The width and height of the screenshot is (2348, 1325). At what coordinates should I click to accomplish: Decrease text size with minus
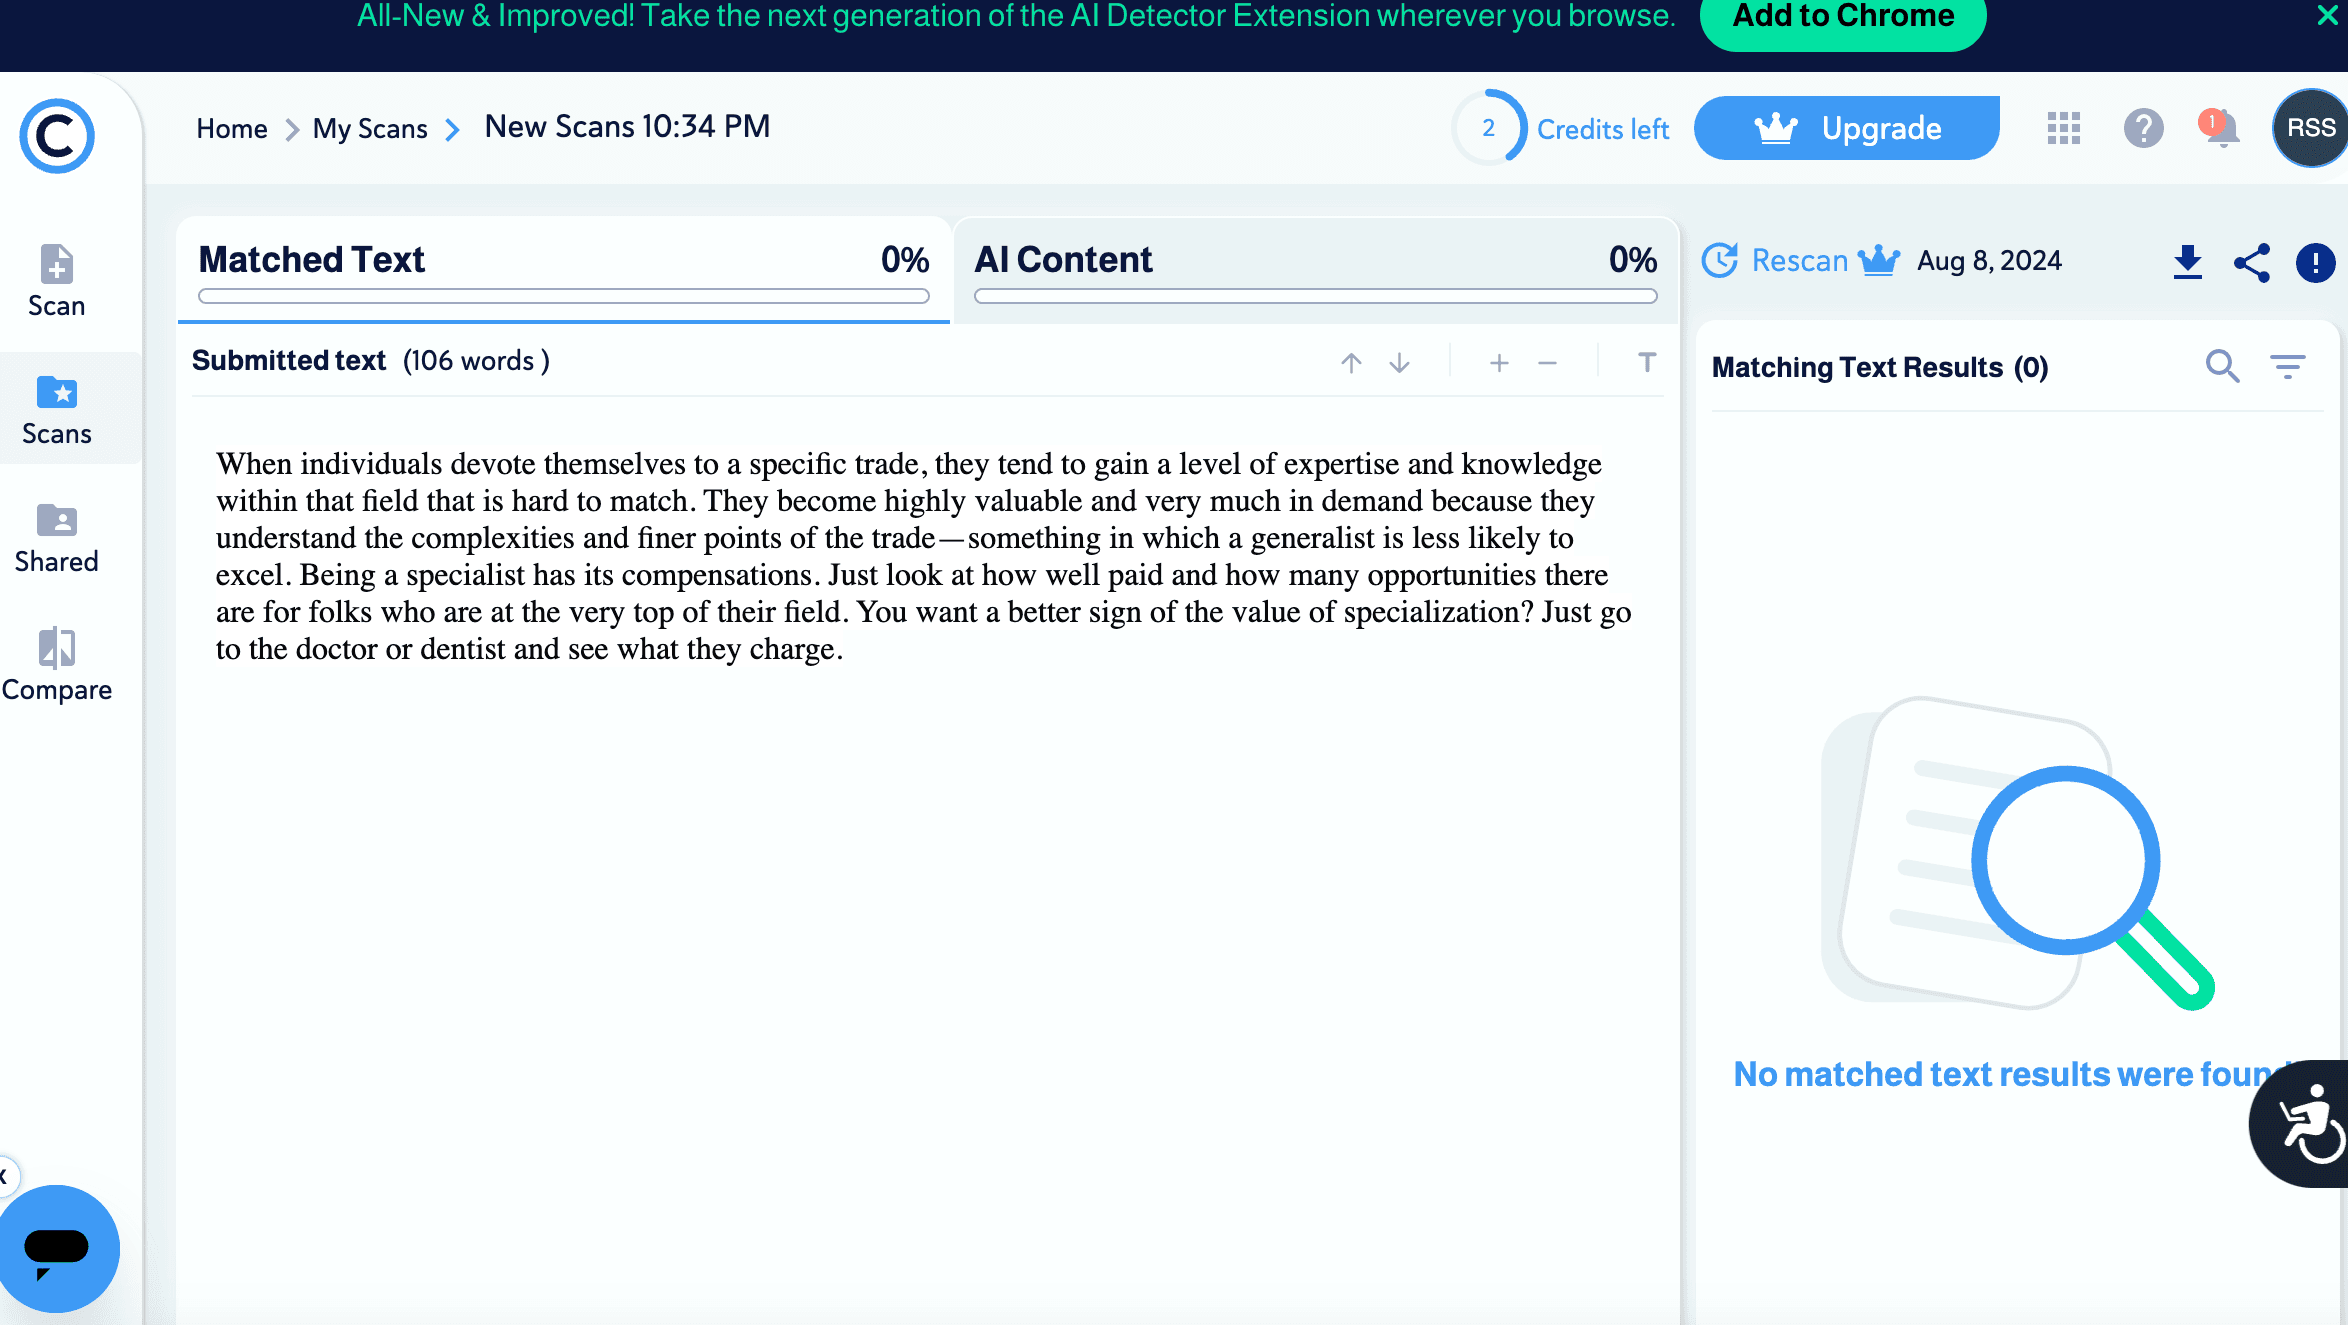pos(1547,363)
